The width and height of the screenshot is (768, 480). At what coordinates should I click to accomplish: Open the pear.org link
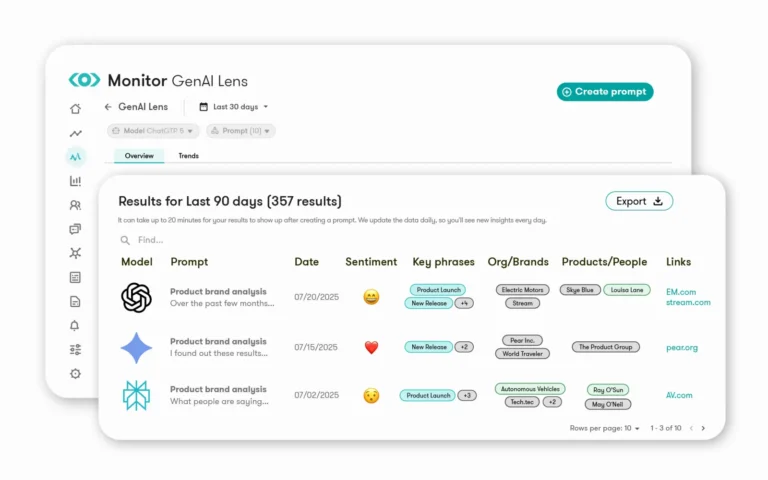pyautogui.click(x=682, y=347)
